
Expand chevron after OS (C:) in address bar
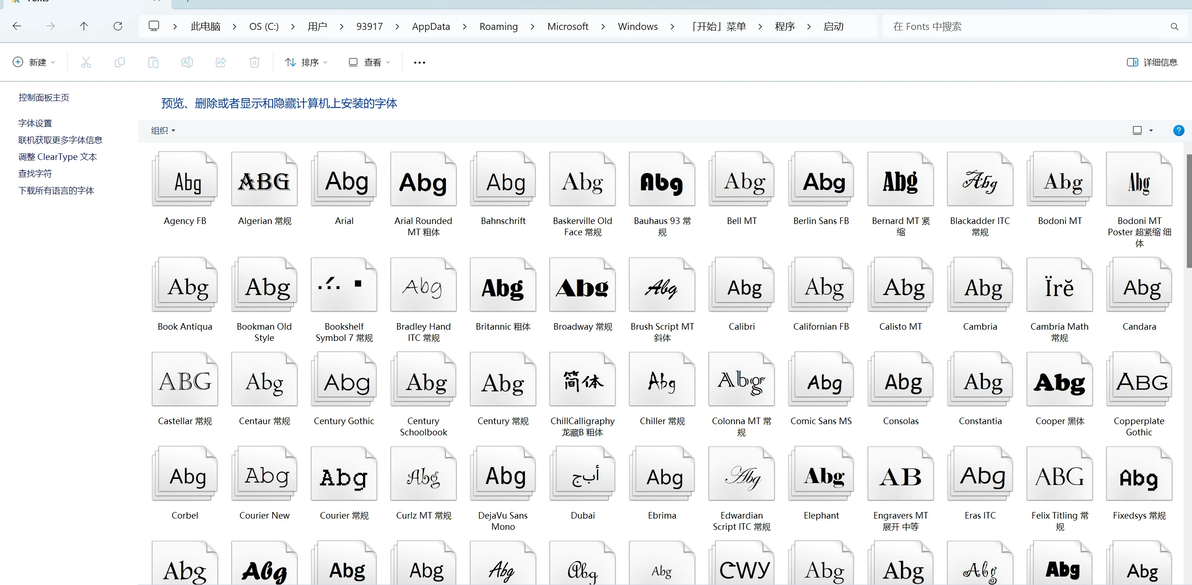293,27
